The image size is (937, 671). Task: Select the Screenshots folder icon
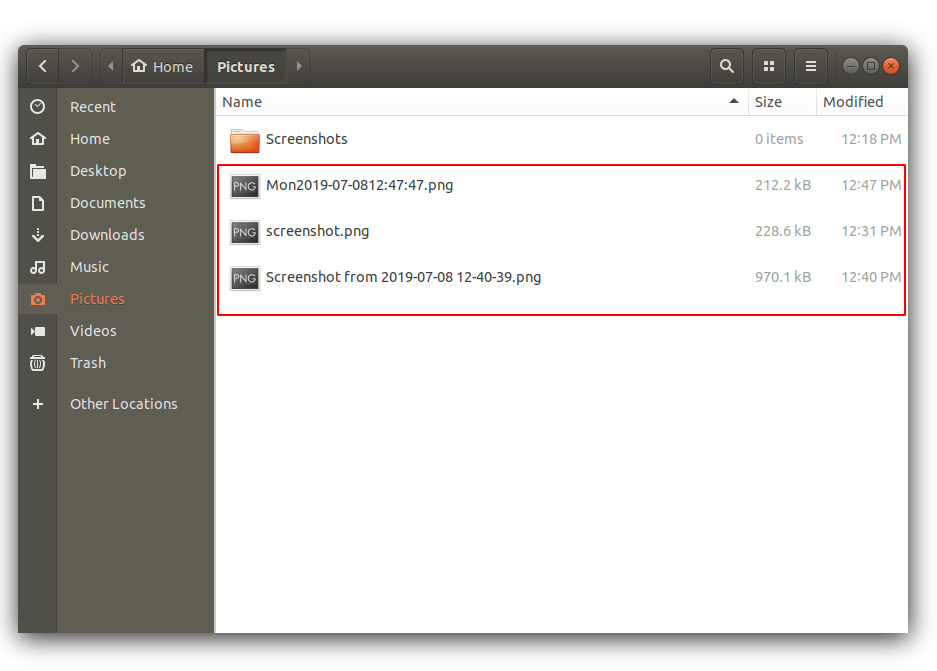244,141
